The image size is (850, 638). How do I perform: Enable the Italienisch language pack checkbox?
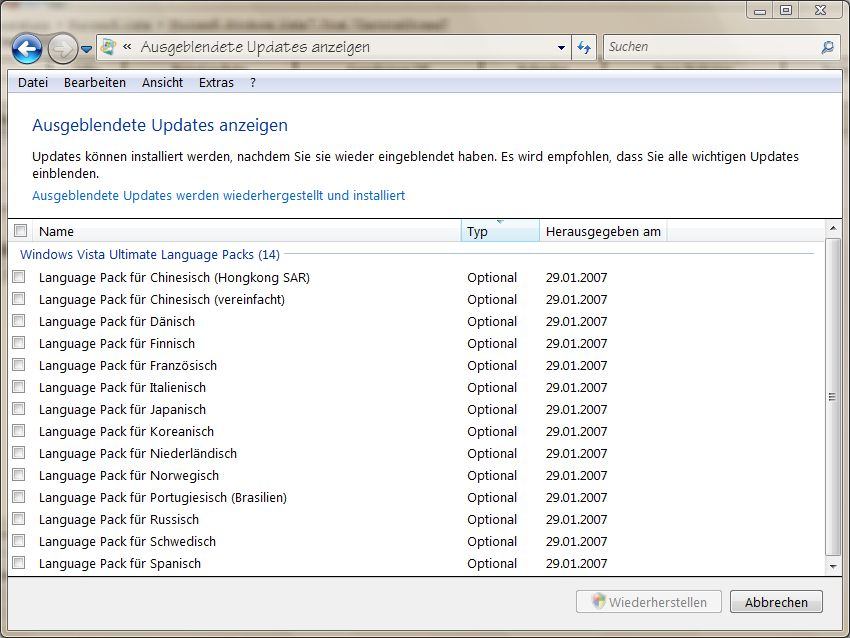coord(19,386)
